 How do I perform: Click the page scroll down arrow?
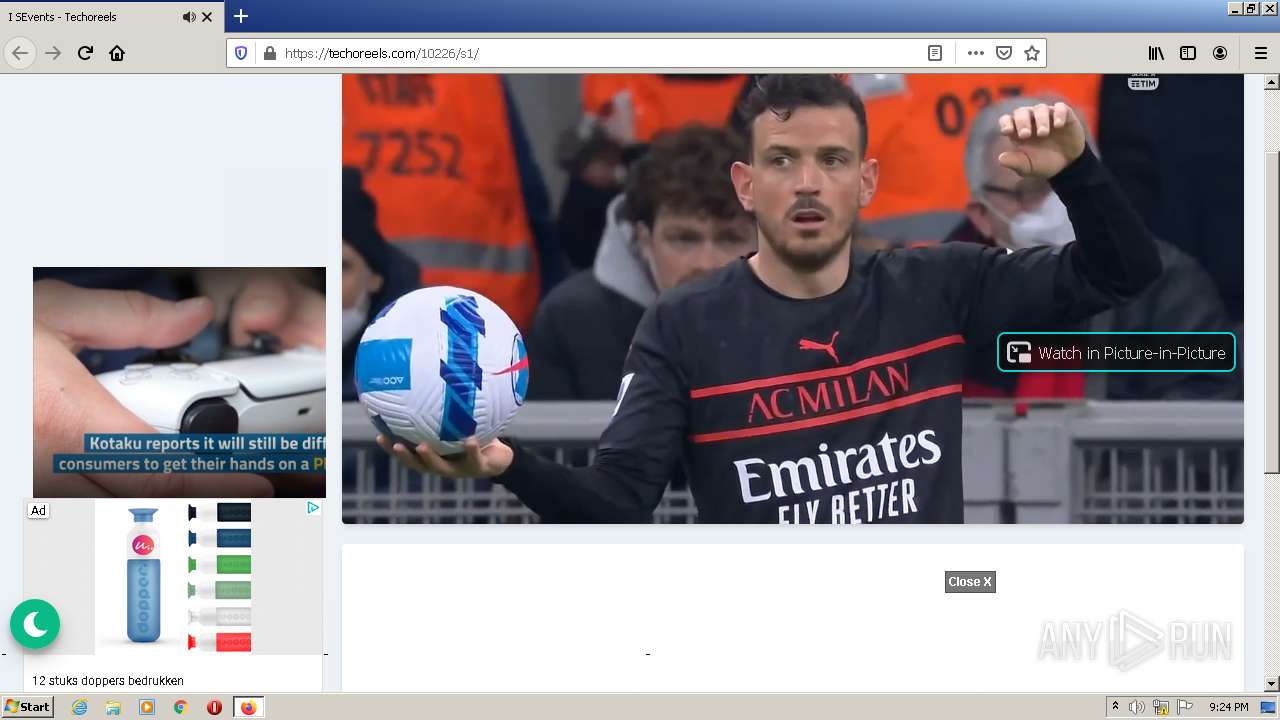(1272, 684)
